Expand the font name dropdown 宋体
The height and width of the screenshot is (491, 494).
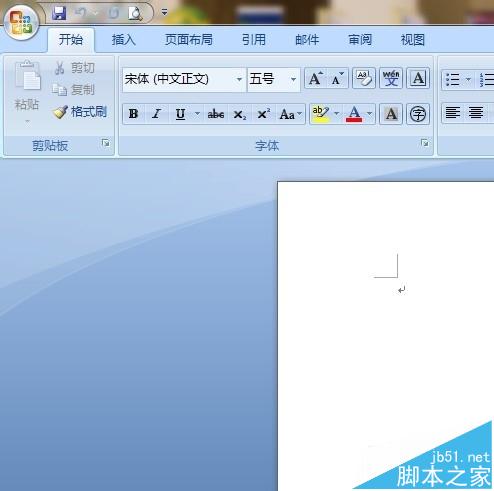pyautogui.click(x=239, y=79)
